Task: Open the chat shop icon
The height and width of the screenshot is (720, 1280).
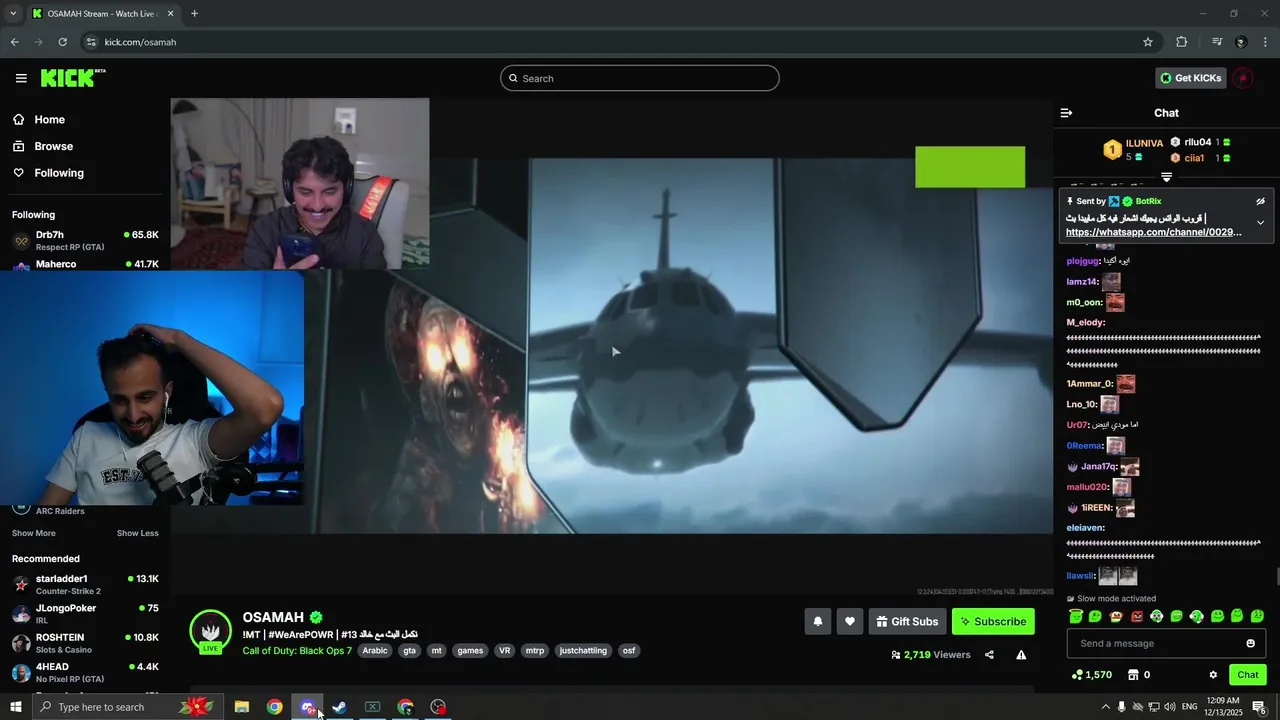Action: pyautogui.click(x=1133, y=675)
